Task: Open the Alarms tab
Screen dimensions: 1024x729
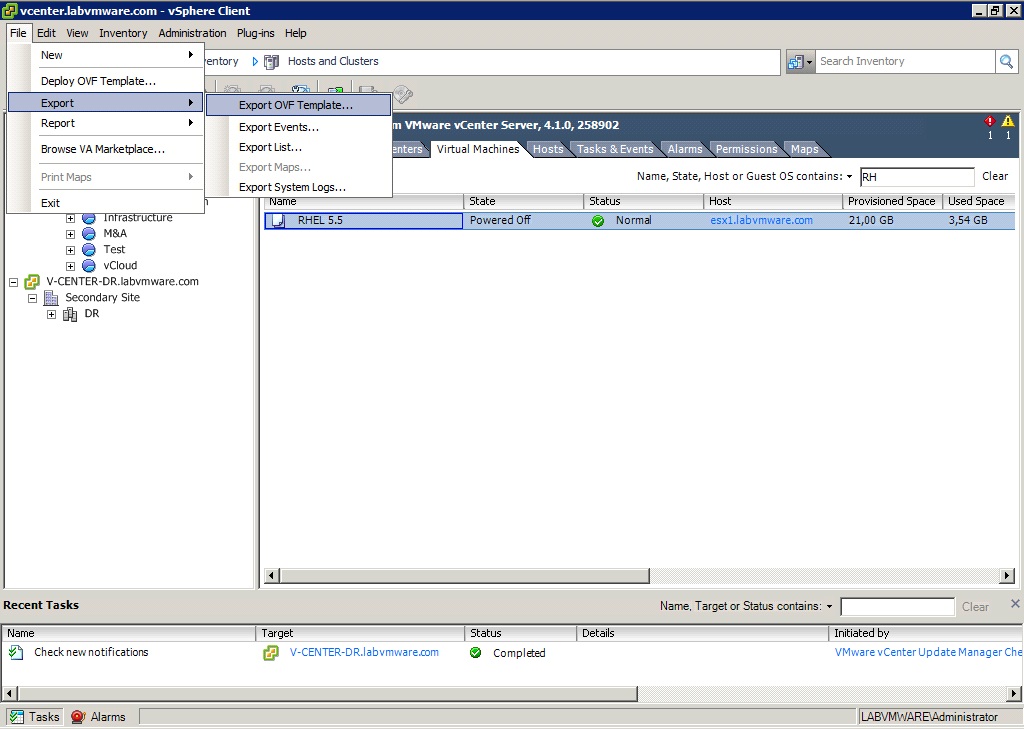Action: tap(685, 149)
